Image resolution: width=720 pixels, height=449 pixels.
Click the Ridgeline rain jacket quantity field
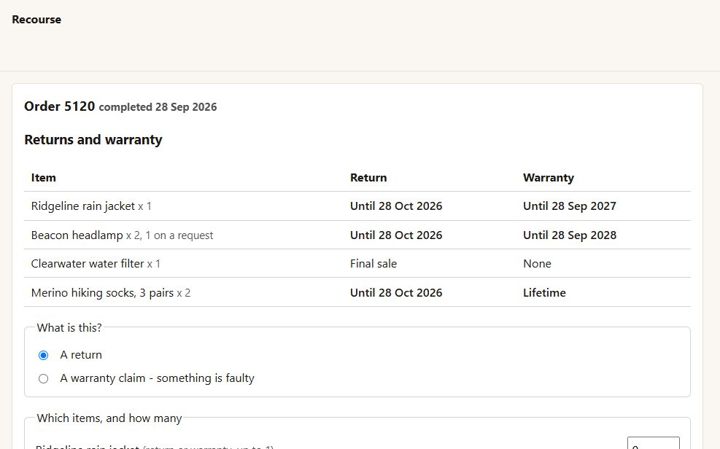pyautogui.click(x=653, y=443)
